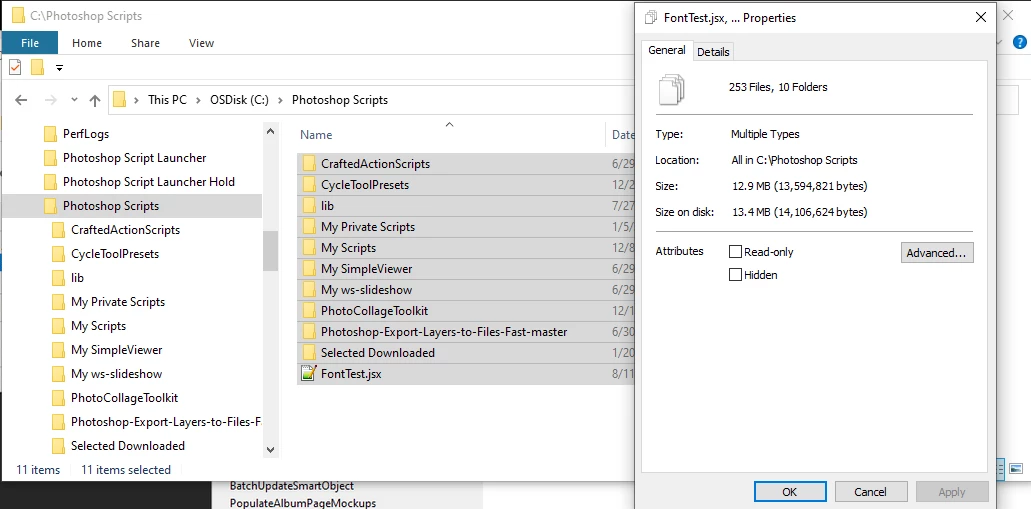Cancel the Properties dialog

[871, 492]
